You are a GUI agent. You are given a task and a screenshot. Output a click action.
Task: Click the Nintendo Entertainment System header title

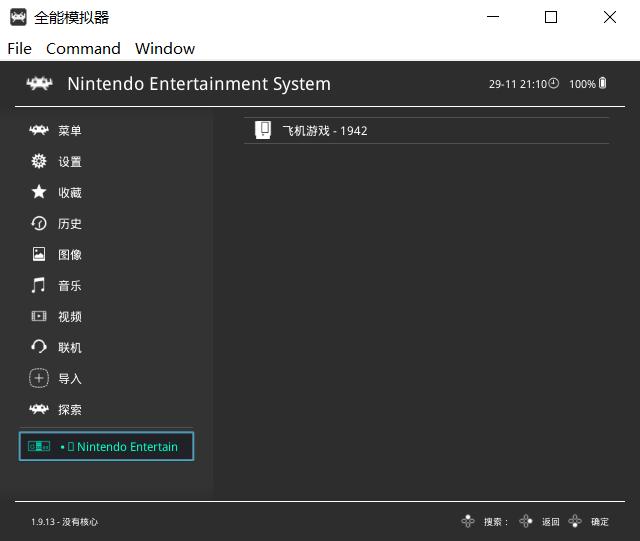click(199, 84)
